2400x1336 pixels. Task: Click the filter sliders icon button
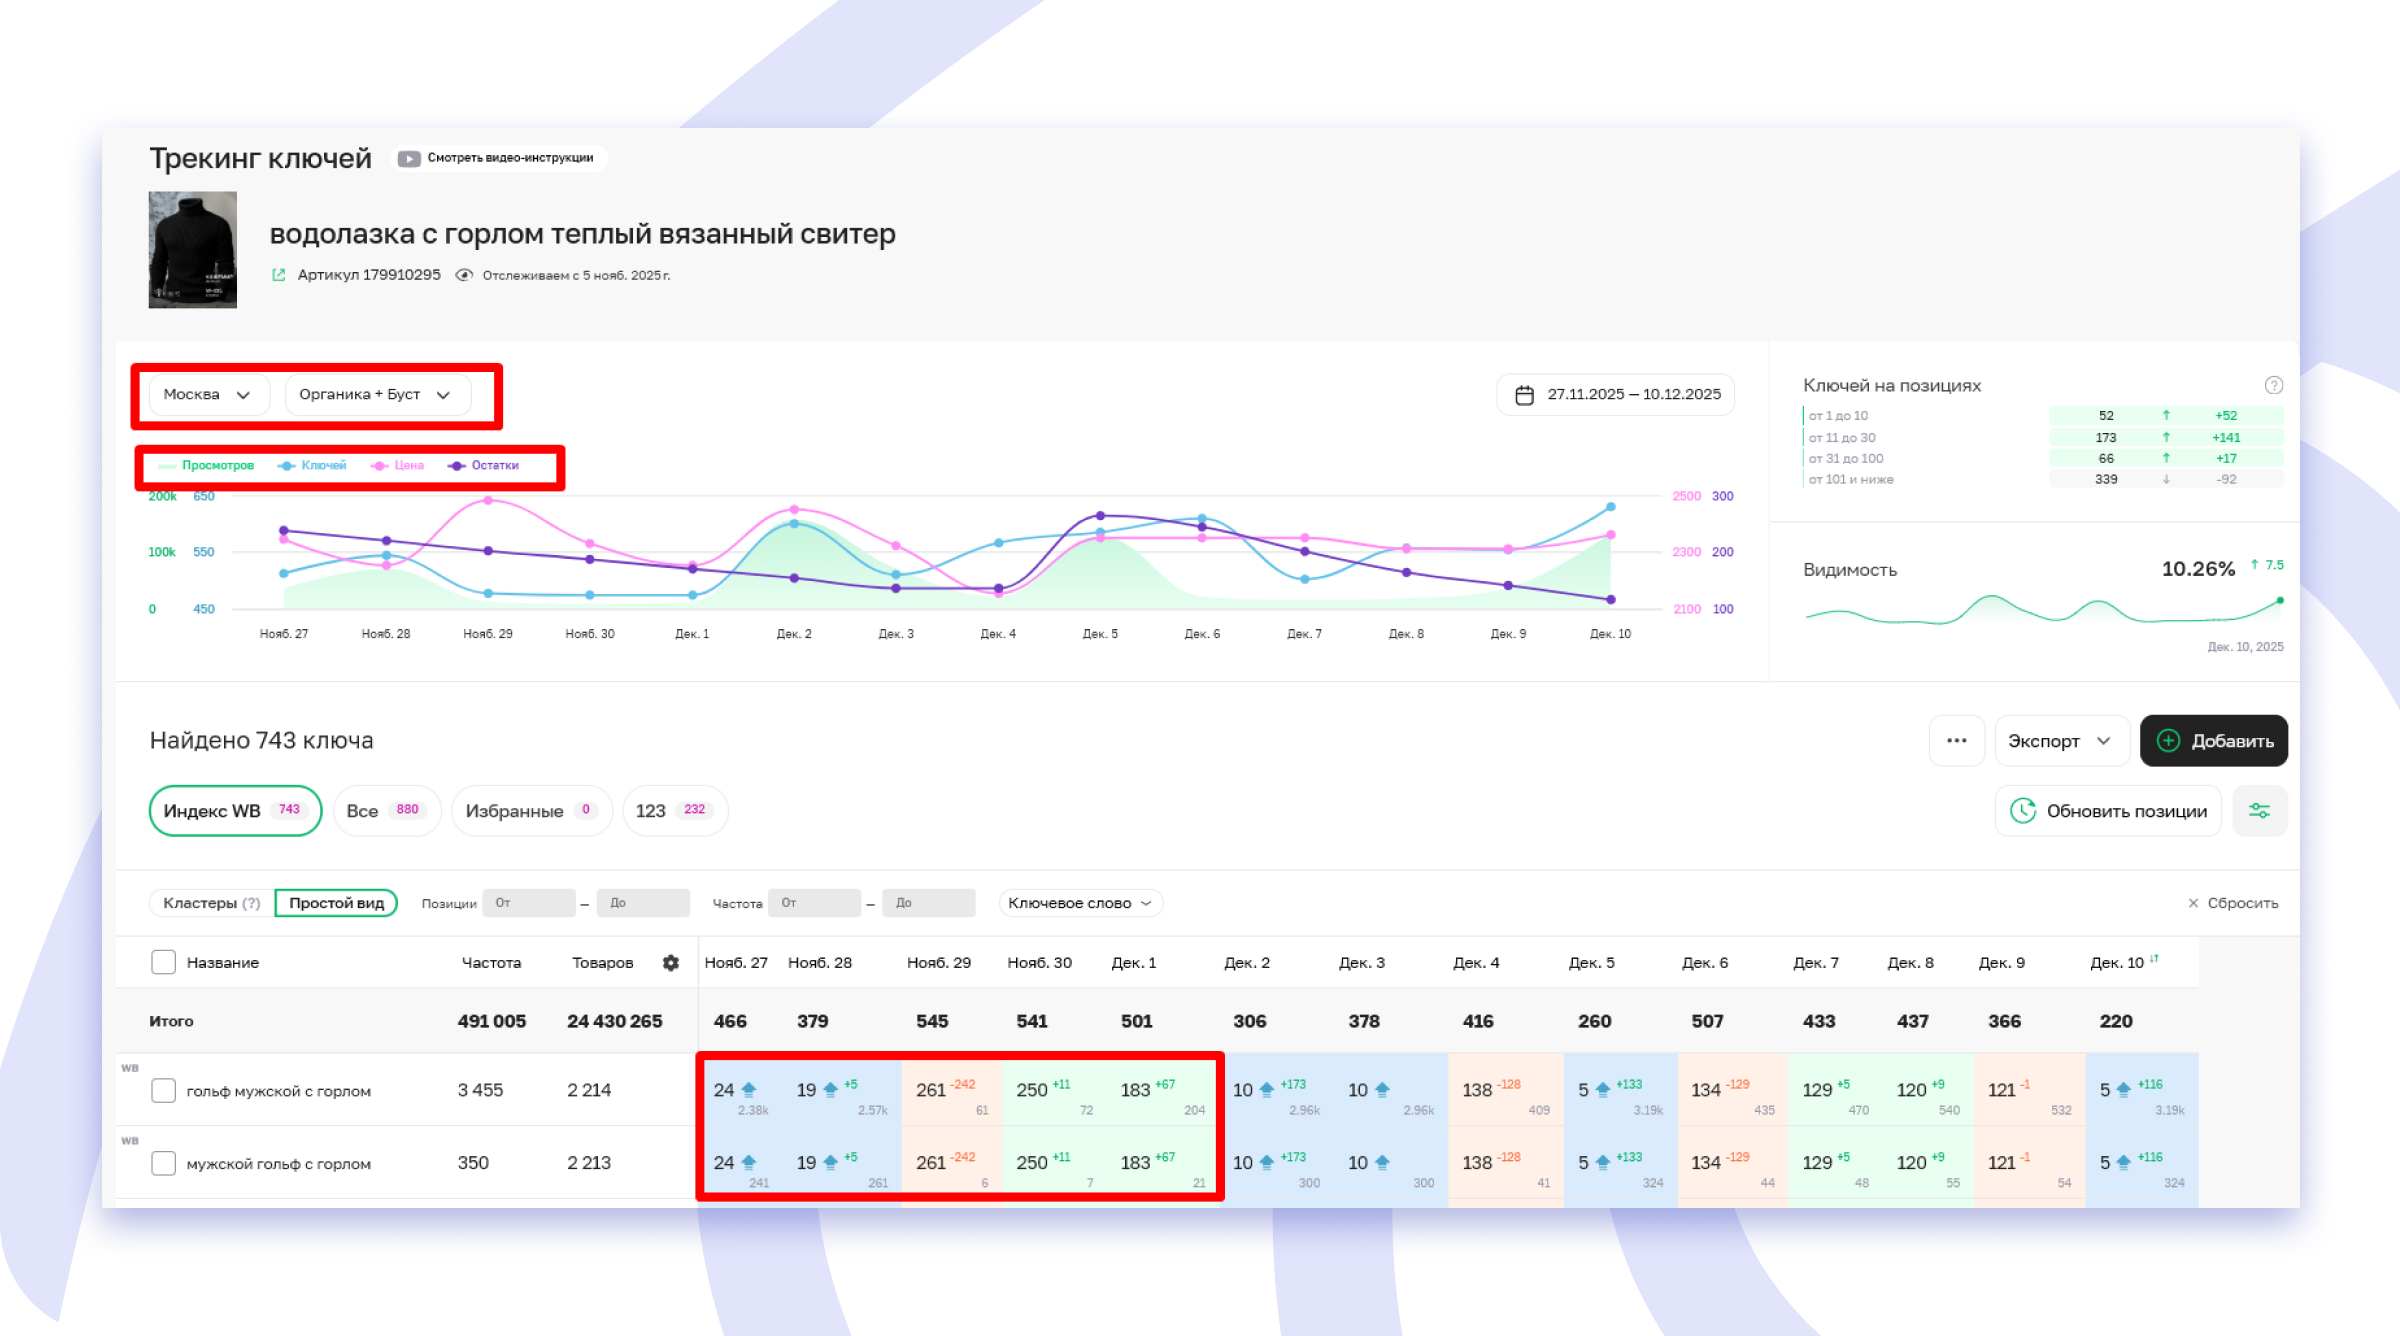2259,811
